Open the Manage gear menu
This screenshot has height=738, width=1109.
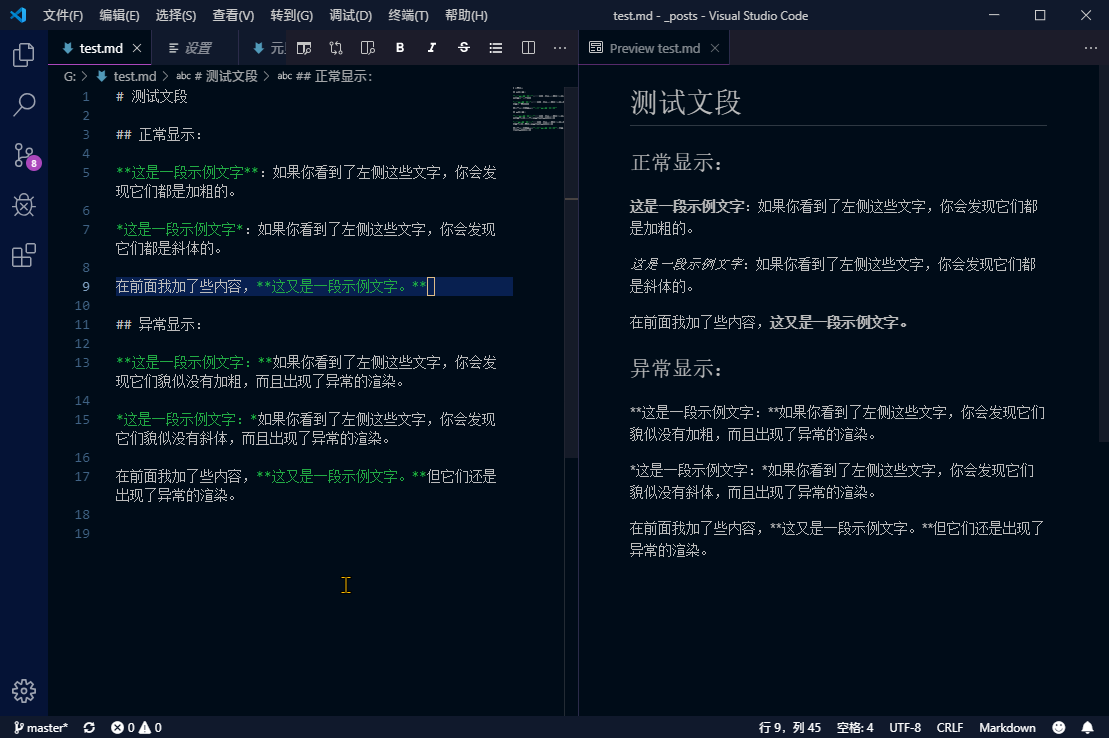tap(23, 691)
